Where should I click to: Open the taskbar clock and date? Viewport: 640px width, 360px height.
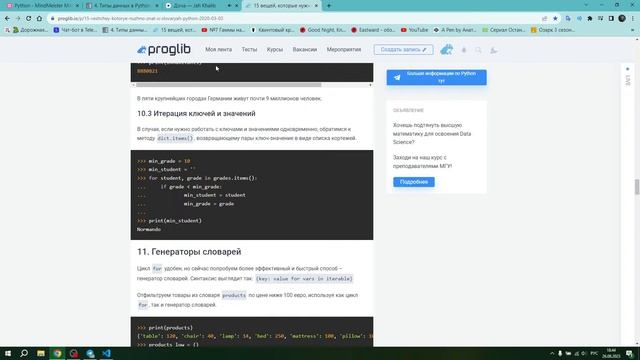pos(611,353)
